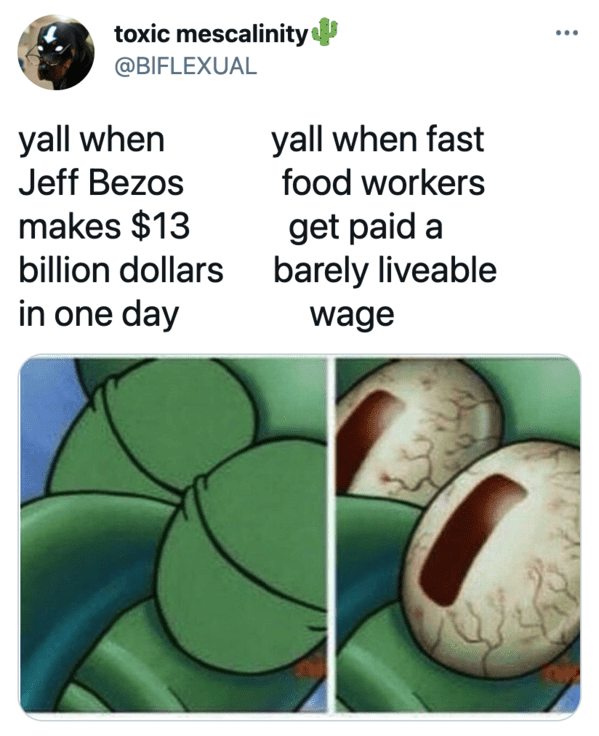
Task: Click the 'in one day' text line
Action: click(99, 314)
